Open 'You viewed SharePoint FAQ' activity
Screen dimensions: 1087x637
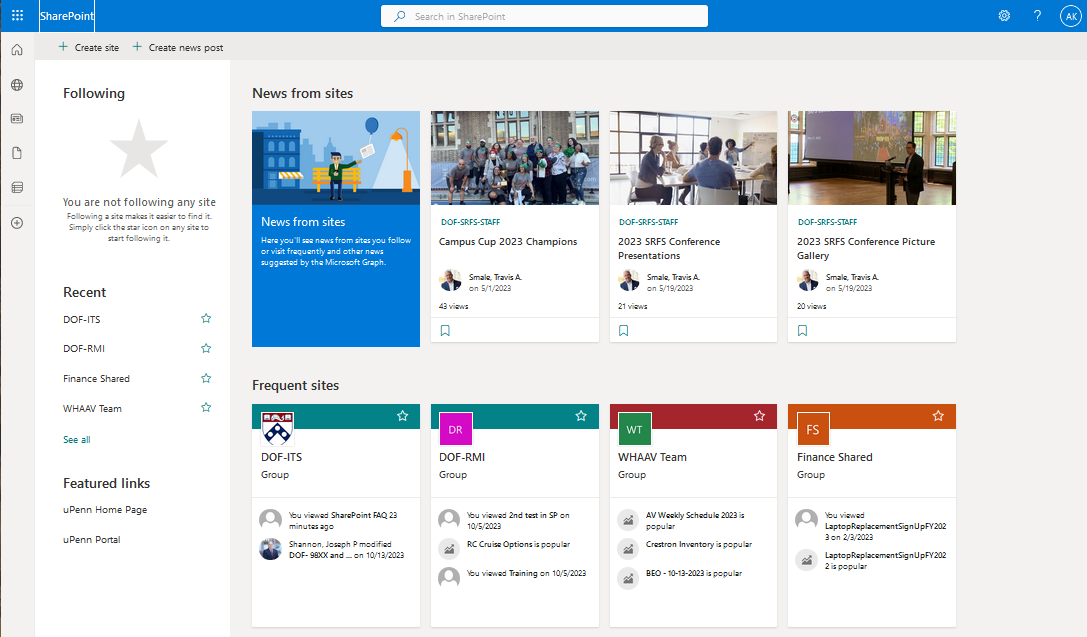343,521
